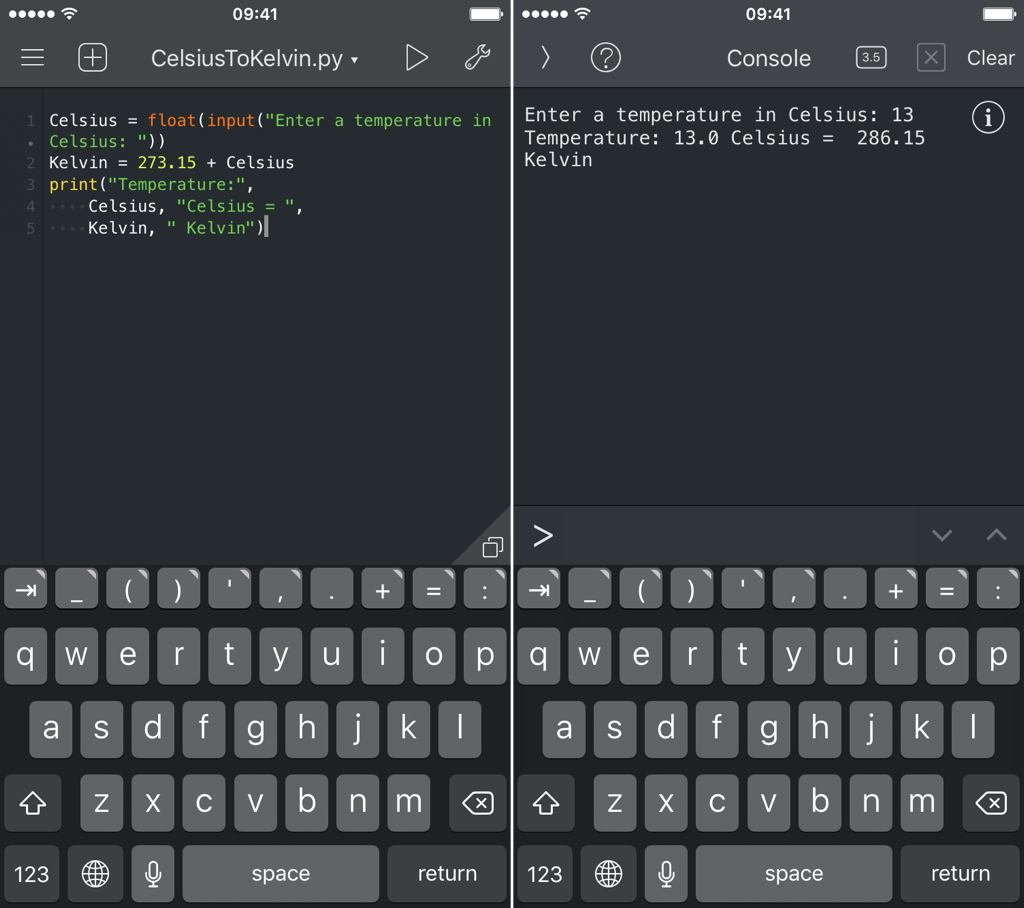This screenshot has height=908, width=1024.
Task: Tap return on the console keyboard
Action: tap(961, 874)
